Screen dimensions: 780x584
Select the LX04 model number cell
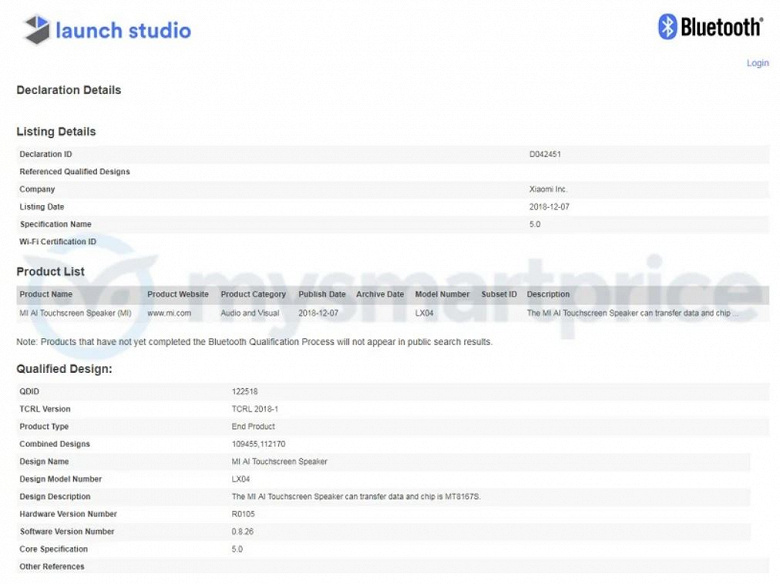point(424,313)
